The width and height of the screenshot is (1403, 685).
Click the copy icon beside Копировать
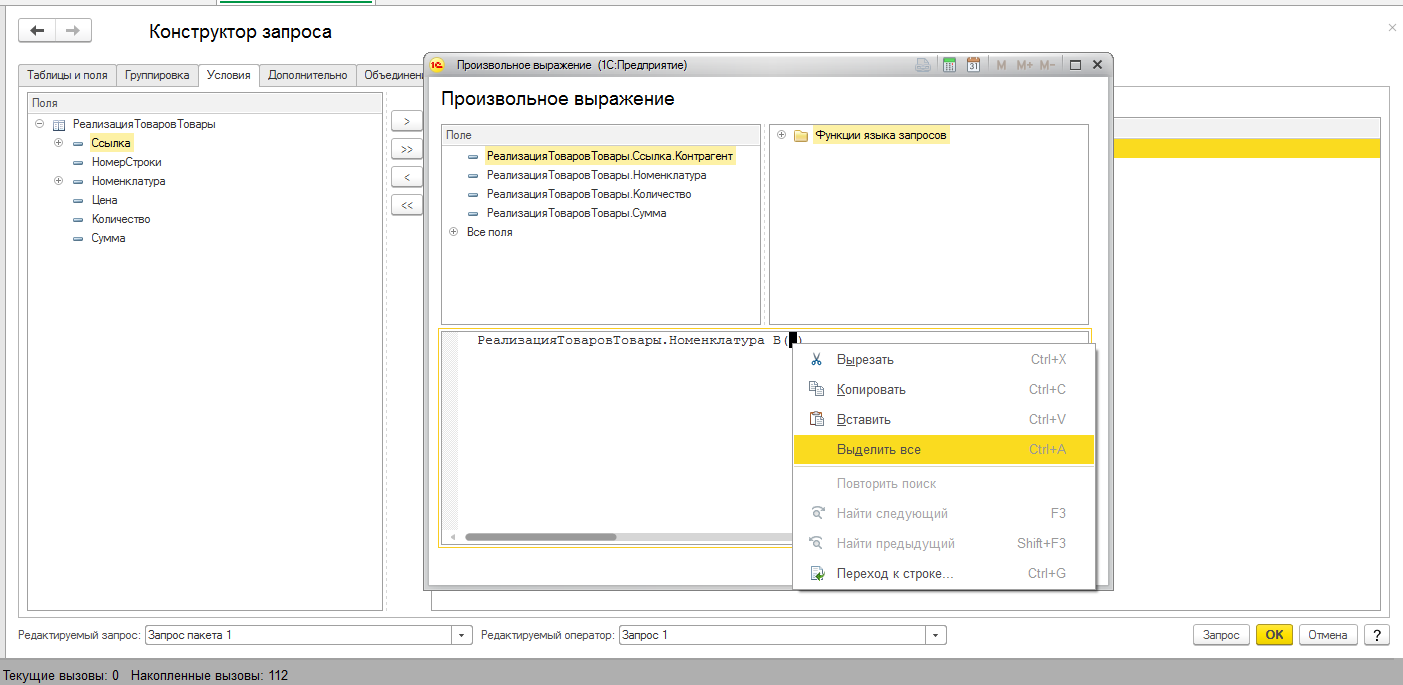coord(816,390)
